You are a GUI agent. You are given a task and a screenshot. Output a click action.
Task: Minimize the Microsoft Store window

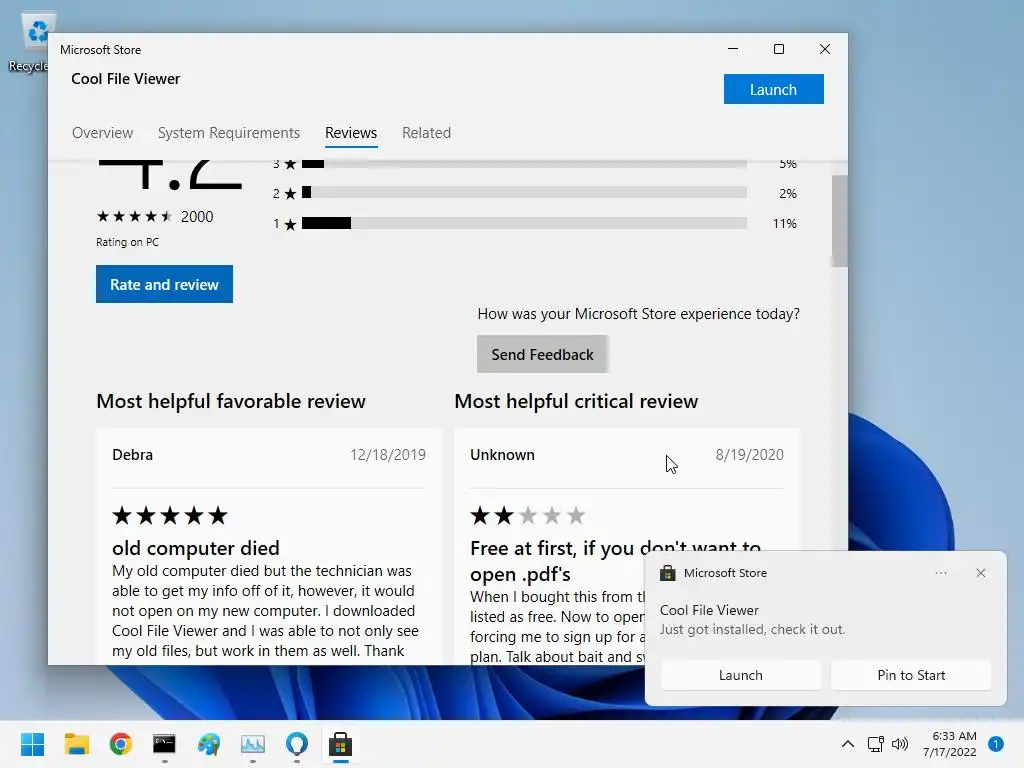click(x=733, y=49)
